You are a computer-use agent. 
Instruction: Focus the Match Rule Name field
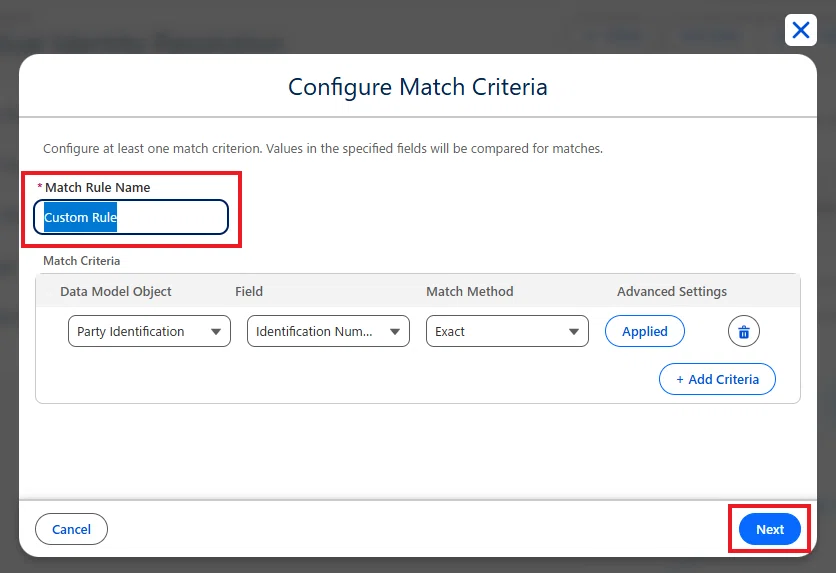[x=131, y=217]
